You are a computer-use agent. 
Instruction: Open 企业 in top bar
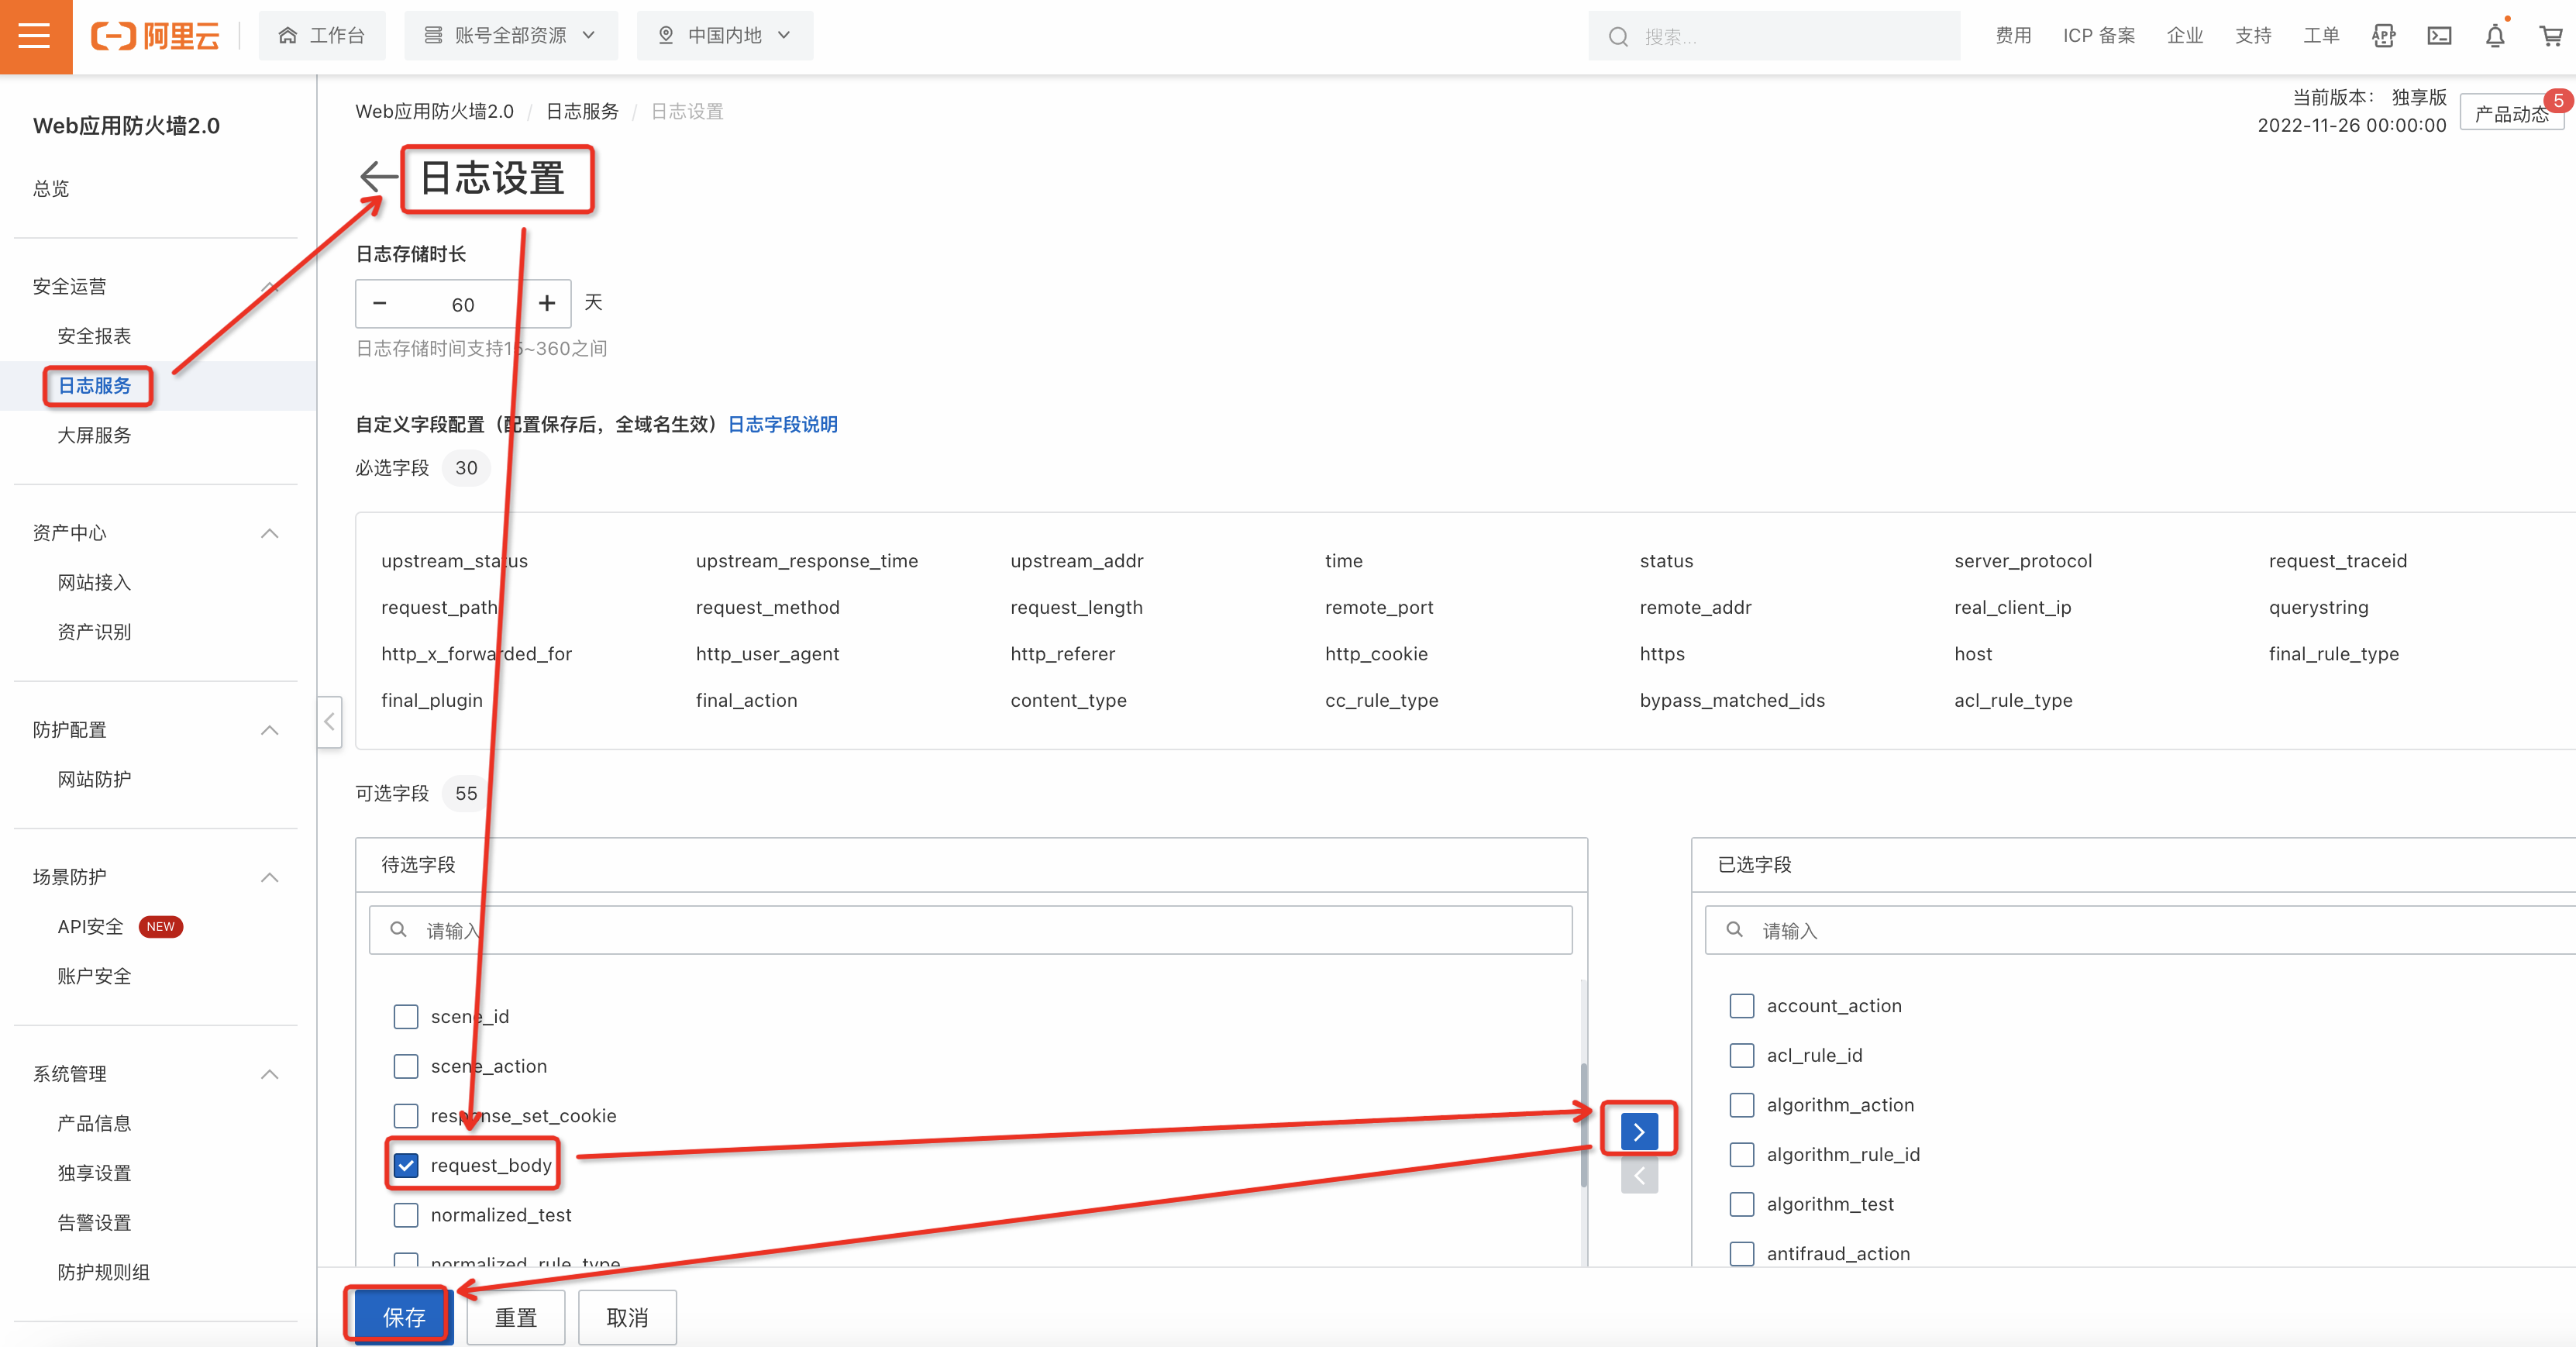(2185, 36)
